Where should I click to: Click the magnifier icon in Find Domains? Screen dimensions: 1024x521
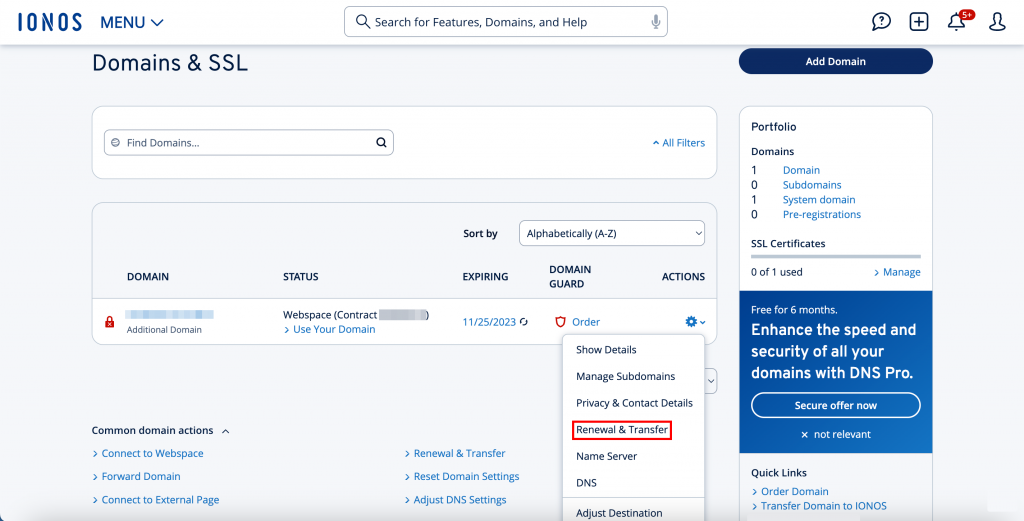(x=381, y=143)
